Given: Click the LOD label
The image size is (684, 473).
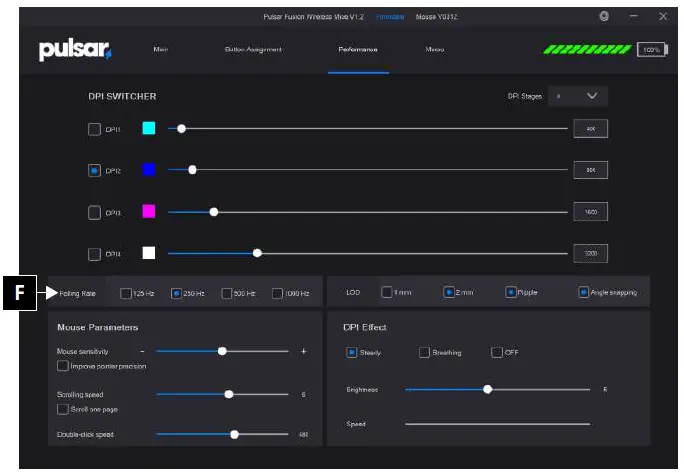Looking at the screenshot, I should 353,292.
